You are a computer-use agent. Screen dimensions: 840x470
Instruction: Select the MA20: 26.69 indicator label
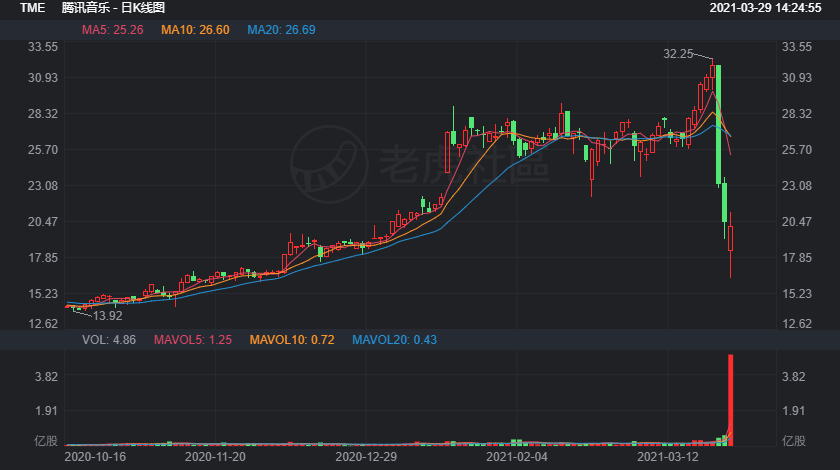point(281,30)
